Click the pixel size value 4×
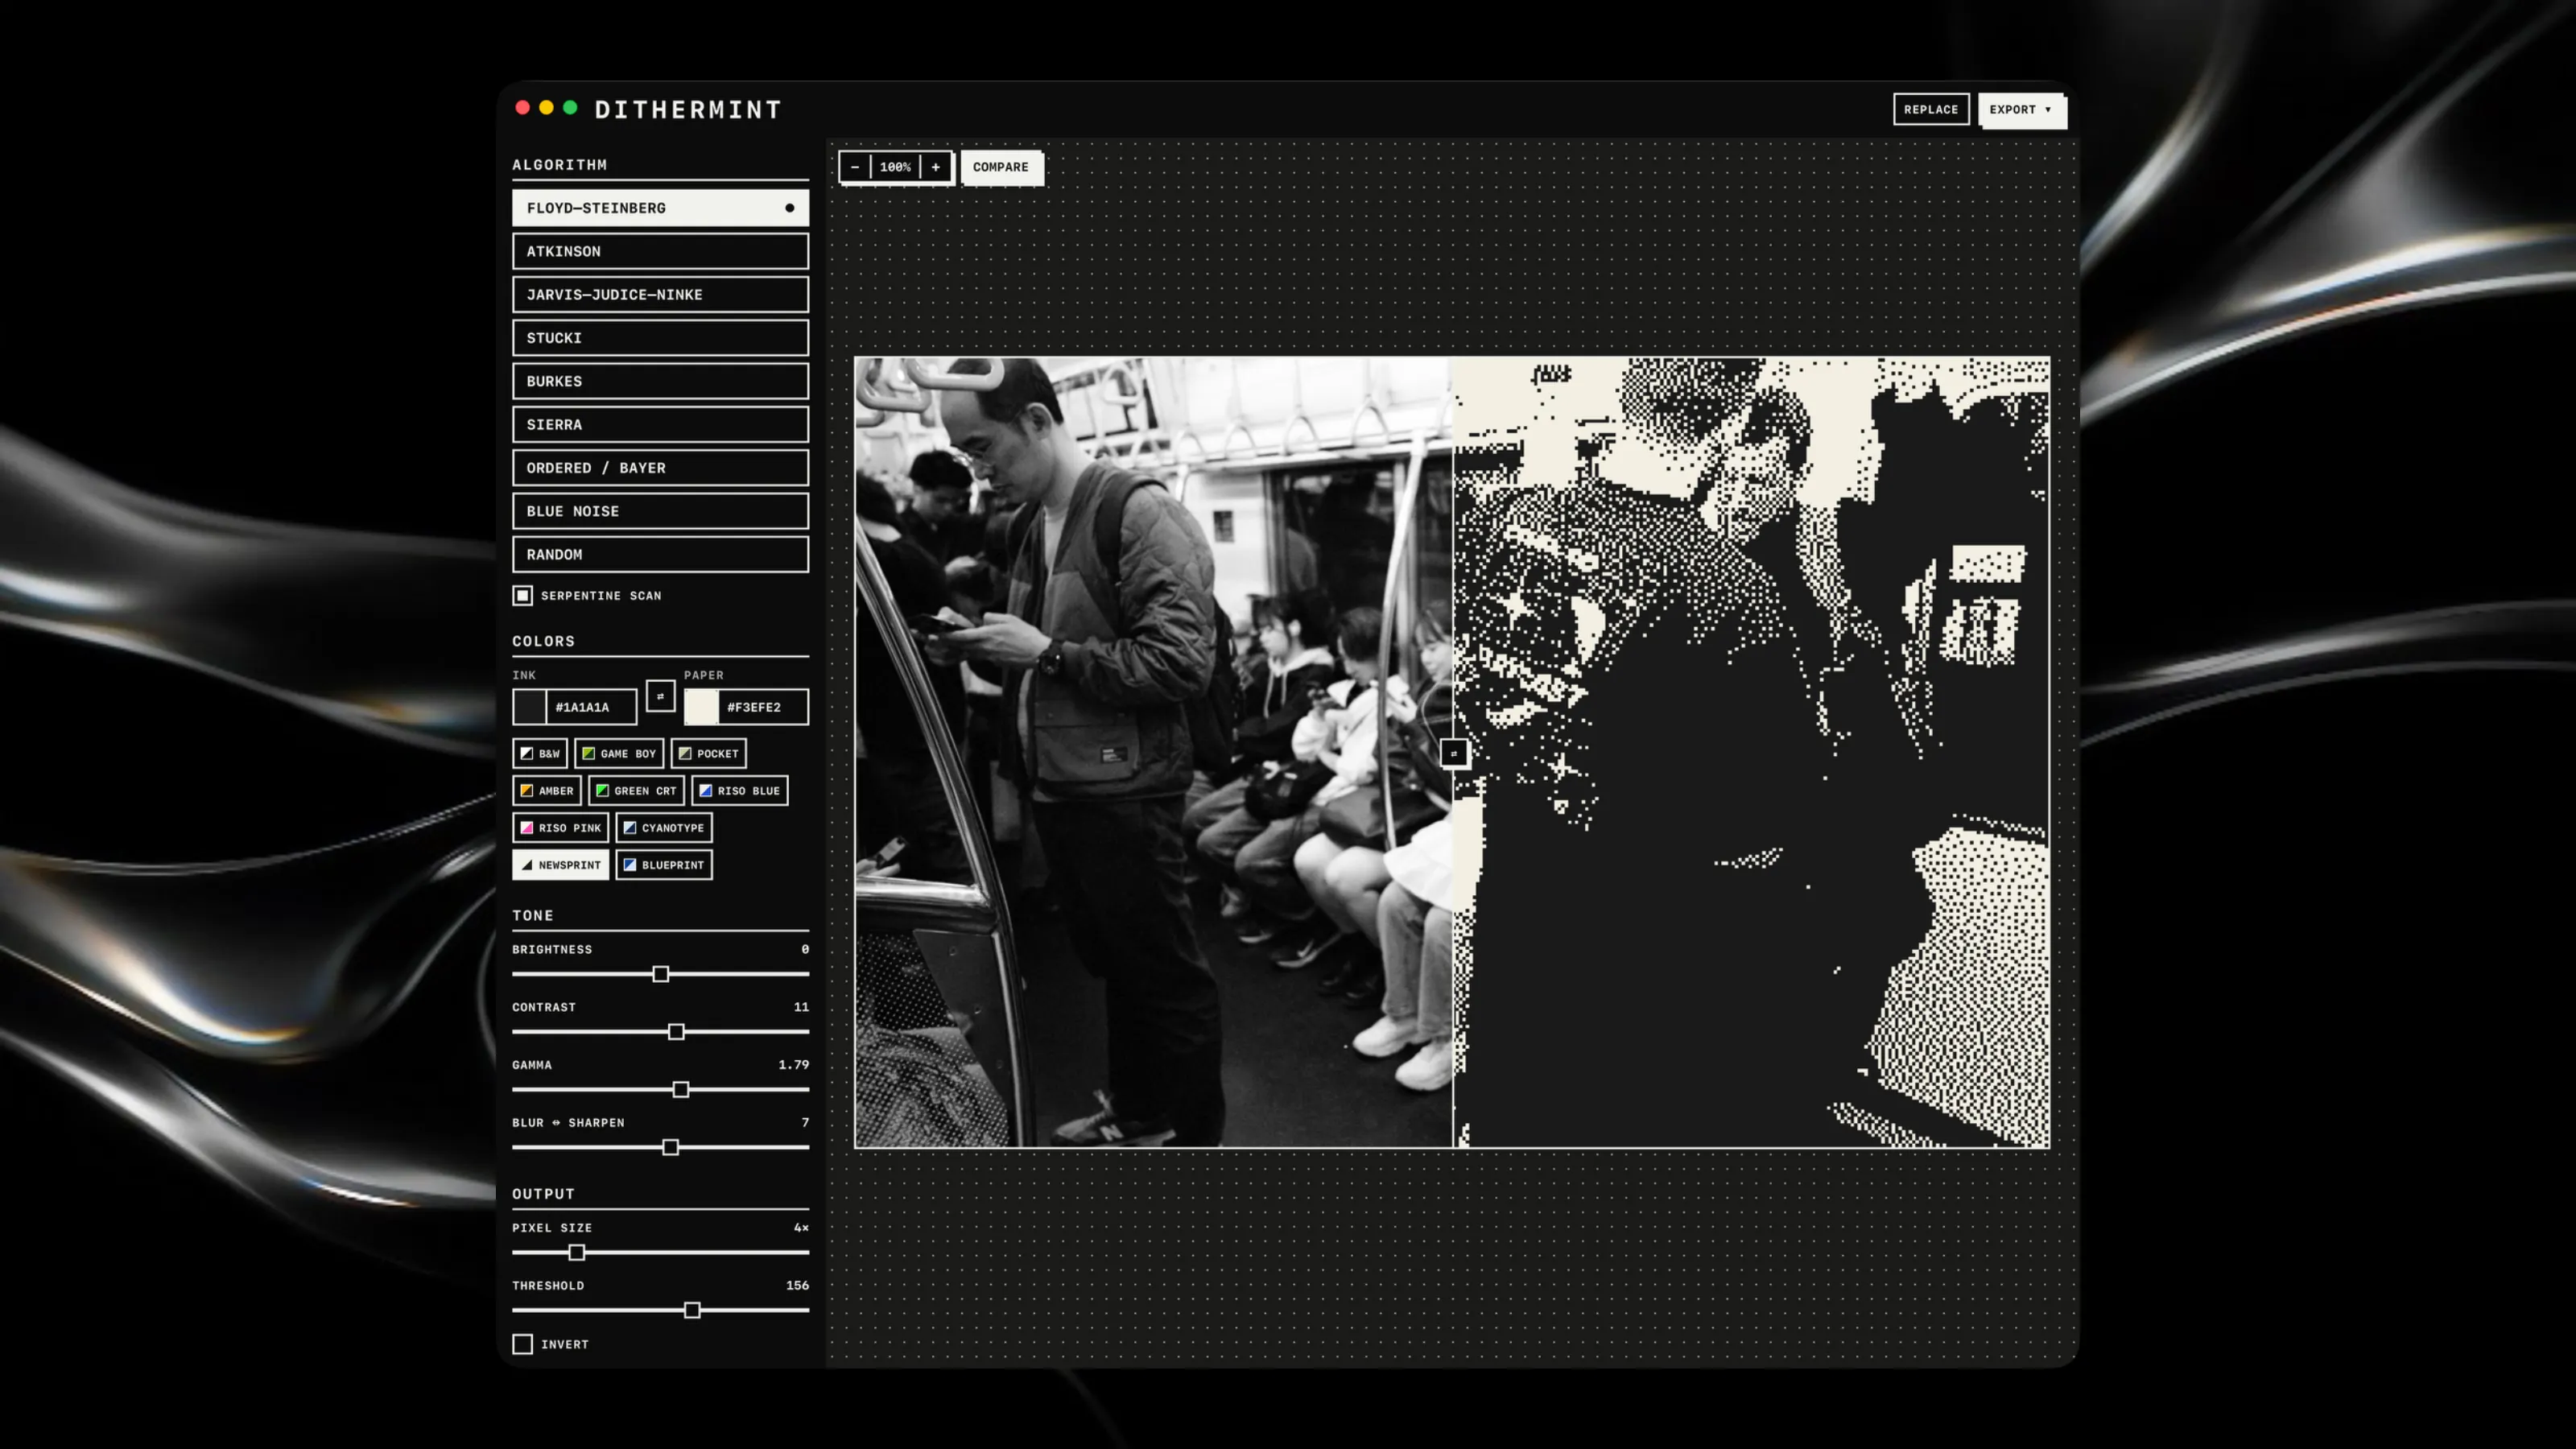Image resolution: width=2576 pixels, height=1449 pixels. tap(801, 1227)
